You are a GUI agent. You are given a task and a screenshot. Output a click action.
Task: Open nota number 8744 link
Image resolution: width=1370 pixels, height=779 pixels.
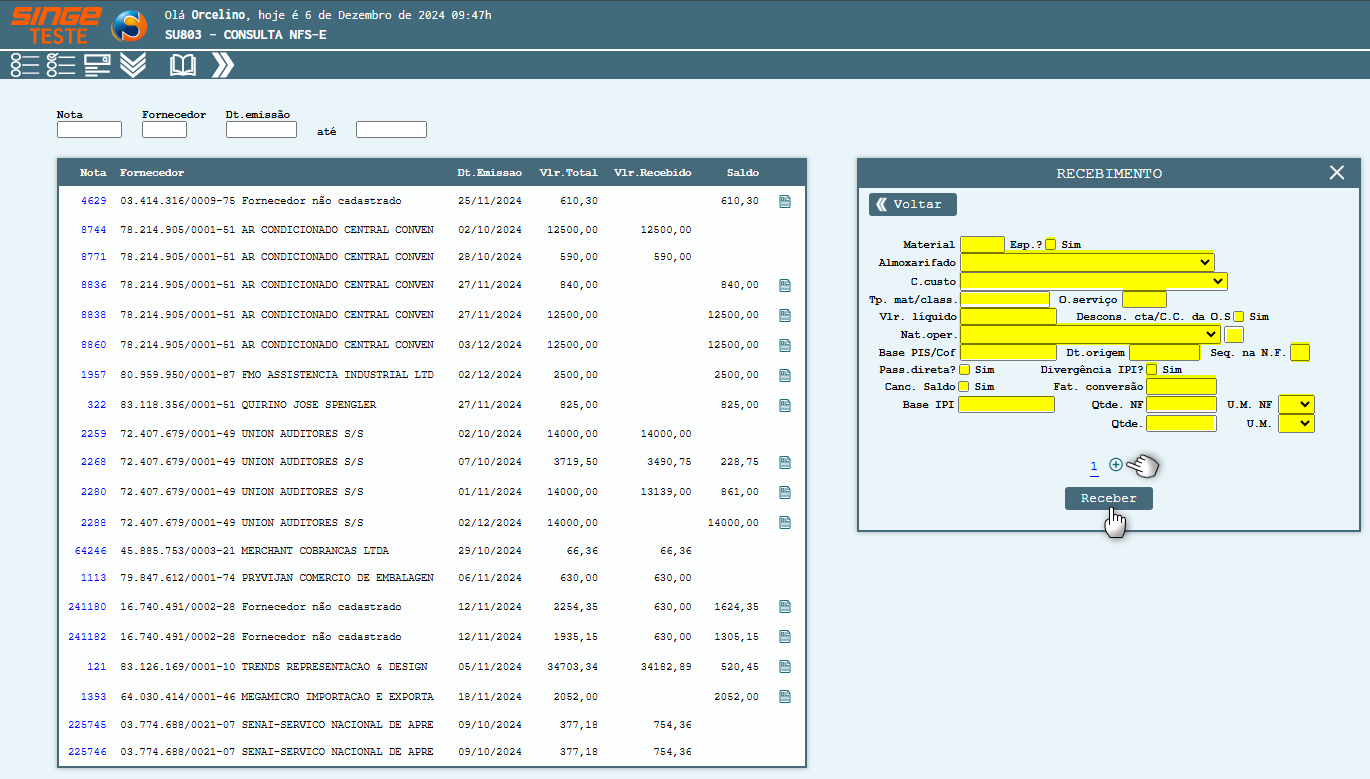click(93, 230)
